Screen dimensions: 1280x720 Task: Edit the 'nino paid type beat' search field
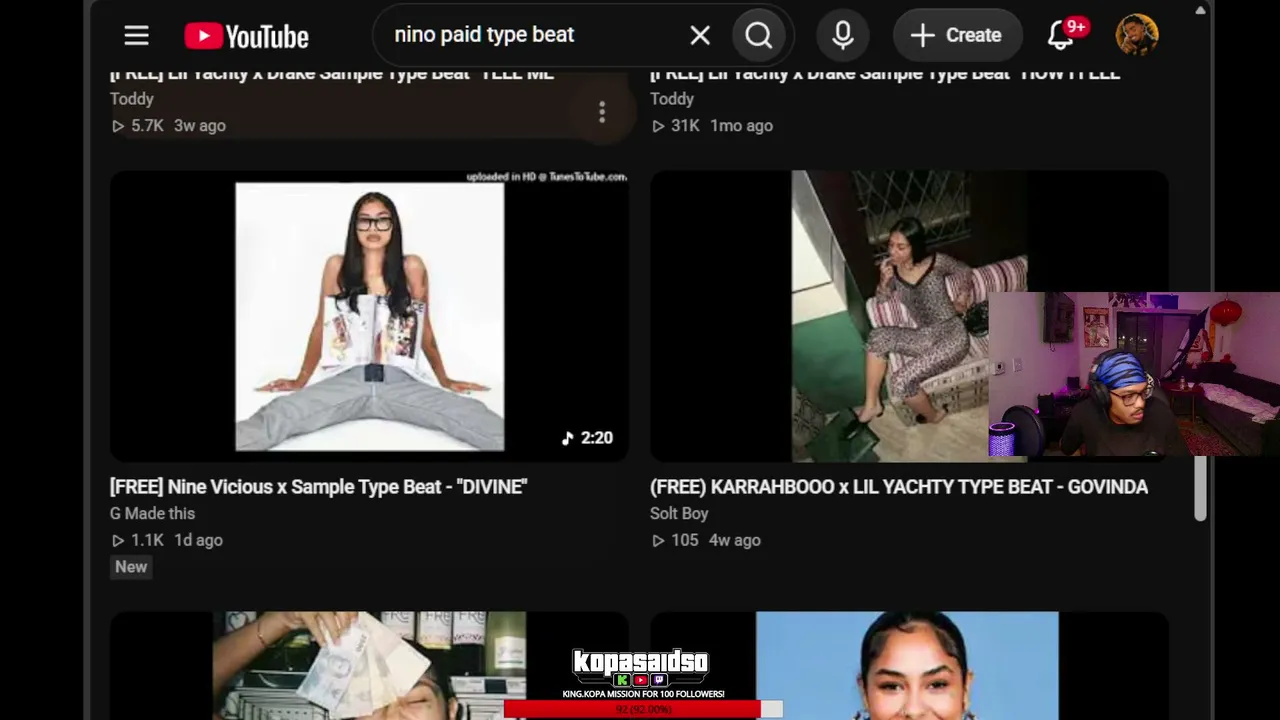[535, 36]
